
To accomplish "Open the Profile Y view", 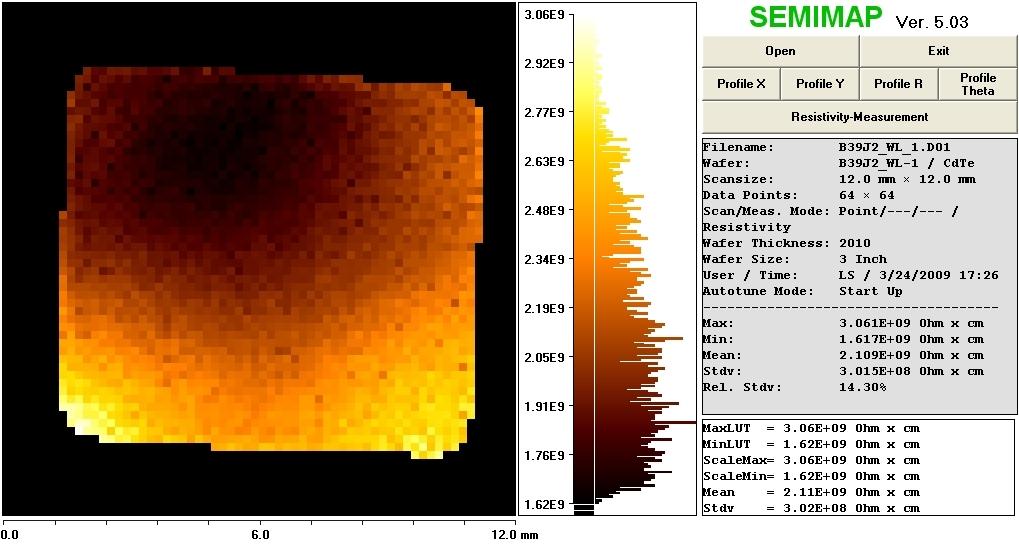I will [819, 84].
